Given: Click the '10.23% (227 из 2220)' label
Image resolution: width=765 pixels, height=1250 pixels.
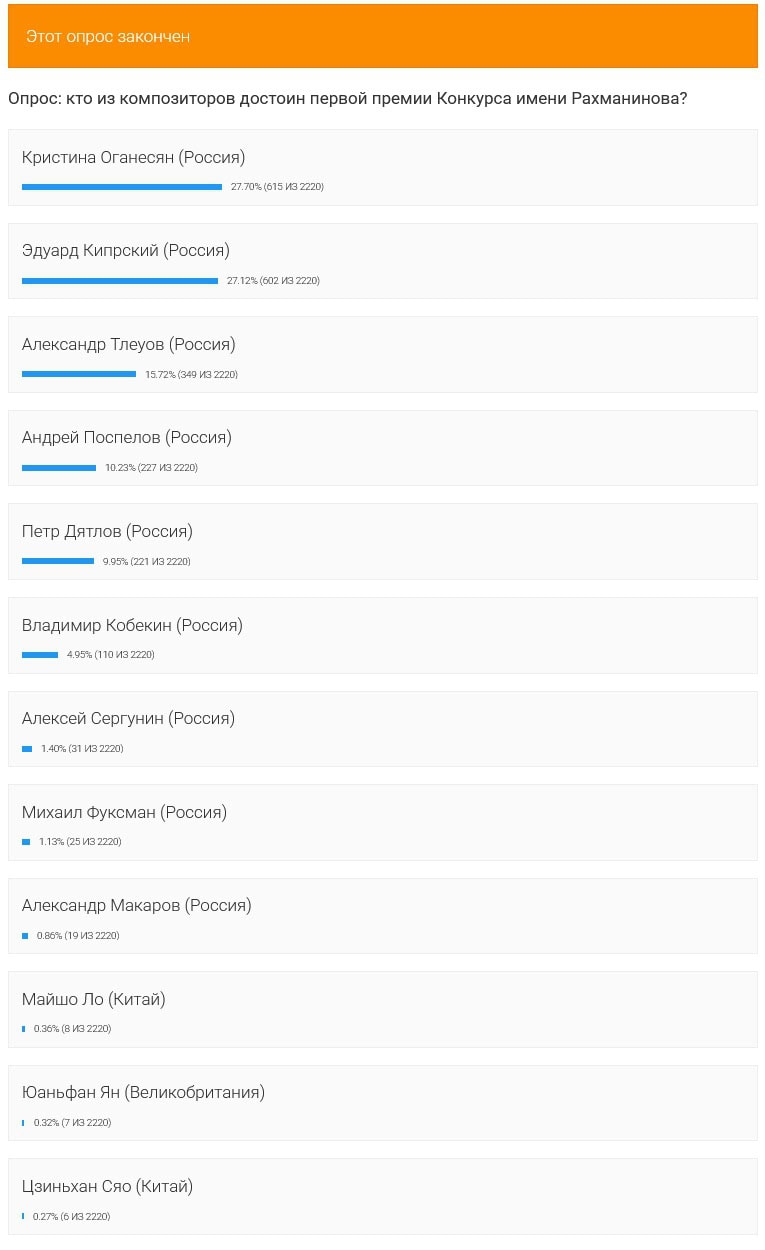Looking at the screenshot, I should pos(151,468).
